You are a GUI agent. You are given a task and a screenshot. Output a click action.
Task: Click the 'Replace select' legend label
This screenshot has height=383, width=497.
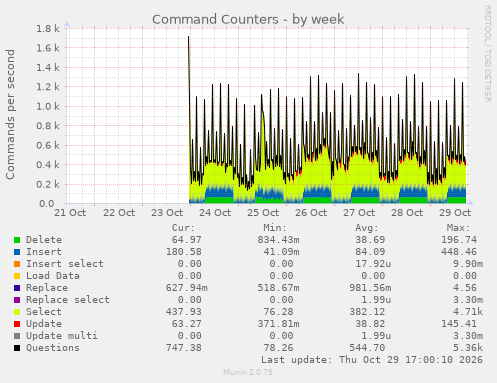click(x=68, y=300)
